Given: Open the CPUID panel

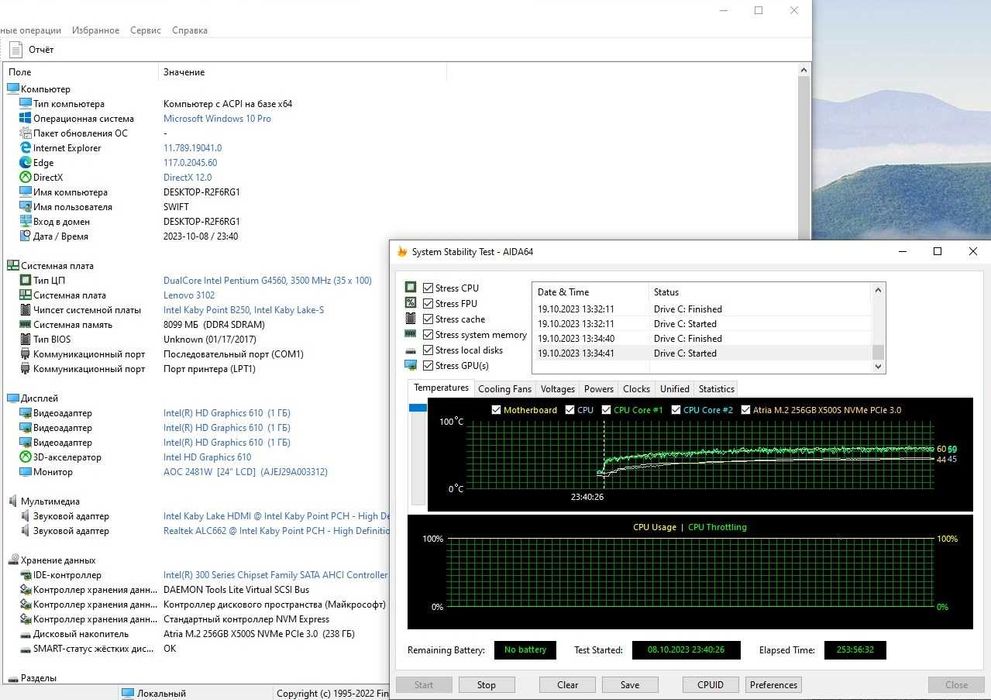Looking at the screenshot, I should (x=710, y=685).
